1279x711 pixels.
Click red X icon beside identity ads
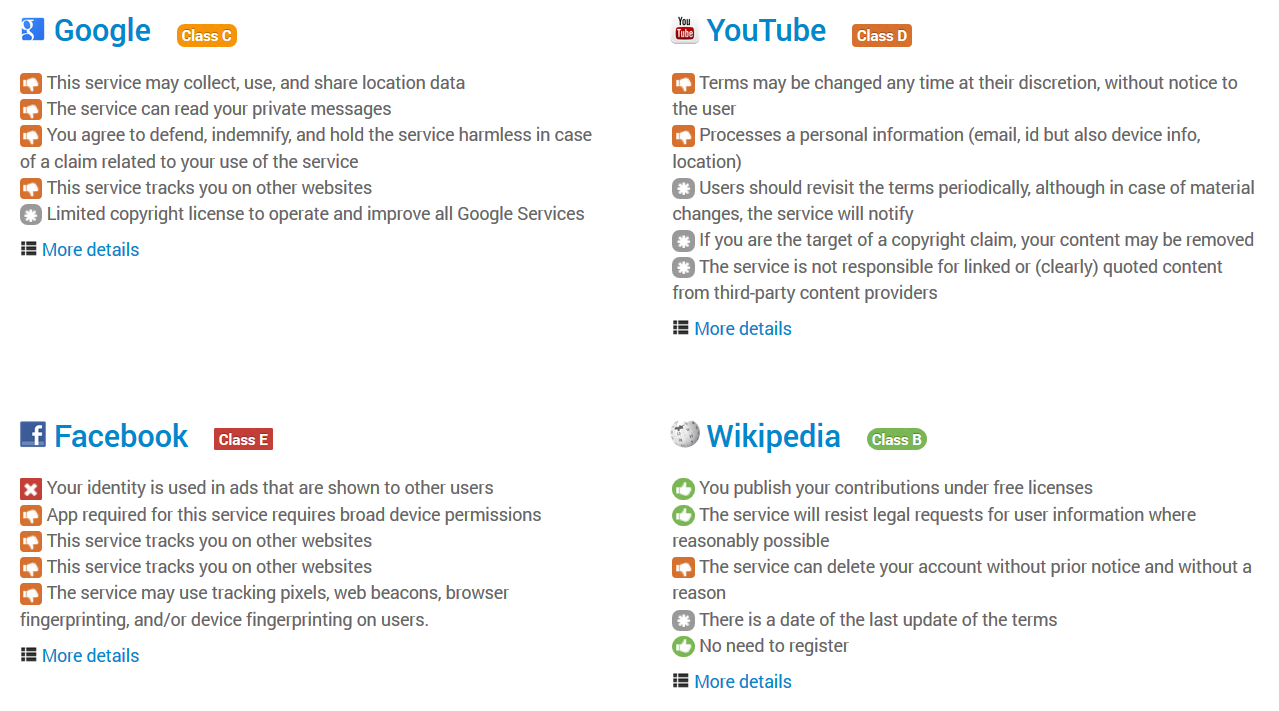pyautogui.click(x=31, y=489)
